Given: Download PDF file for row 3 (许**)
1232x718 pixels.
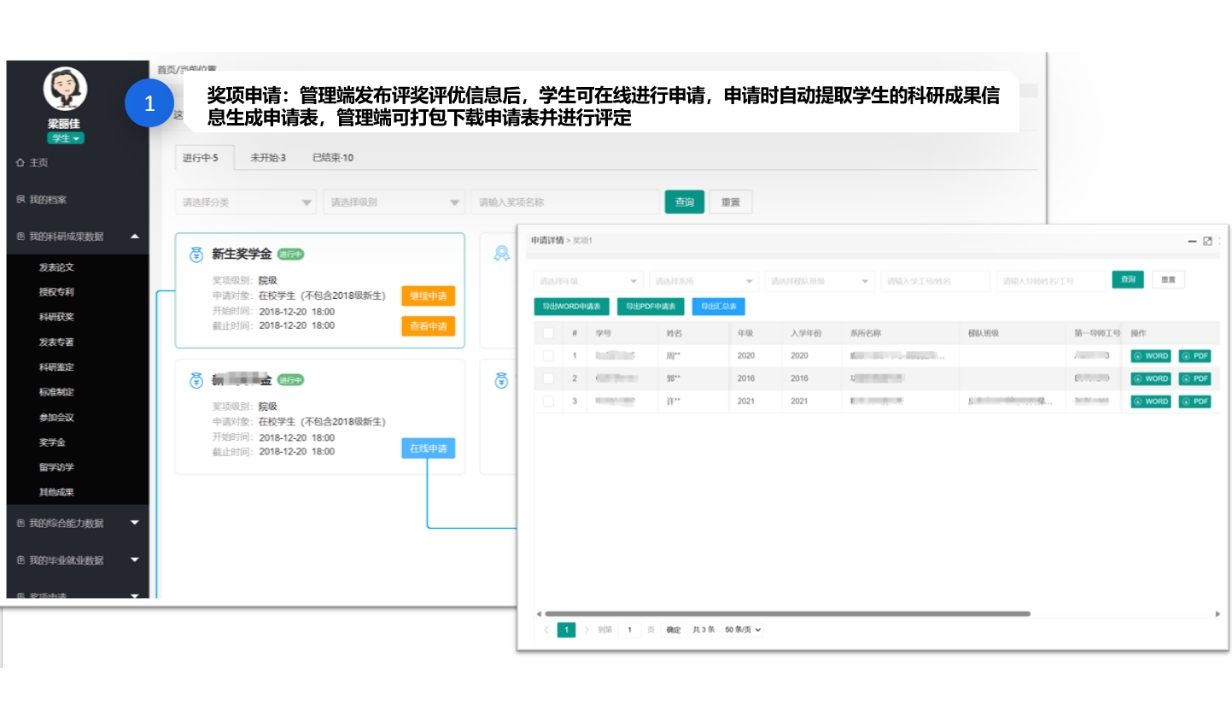Looking at the screenshot, I should coord(1195,402).
